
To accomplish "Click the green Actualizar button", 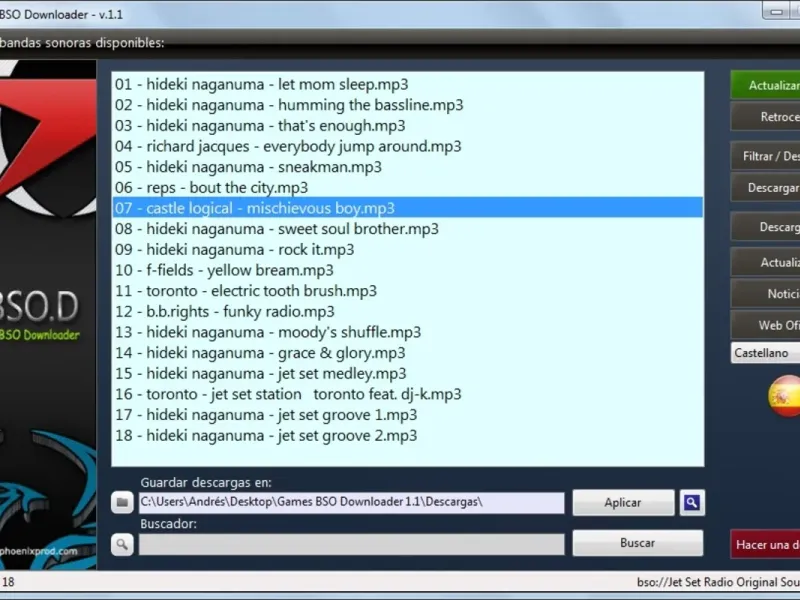I will coord(765,85).
